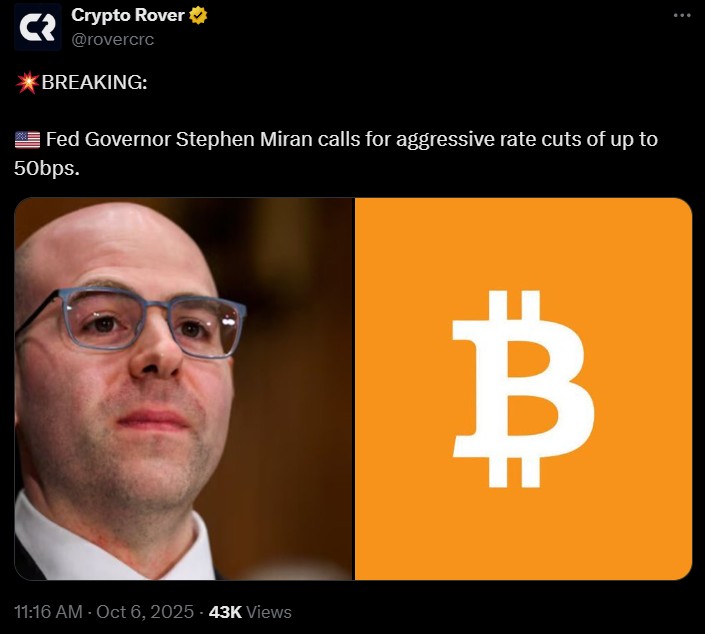Click the BREAKING: headline text

pos(94,82)
